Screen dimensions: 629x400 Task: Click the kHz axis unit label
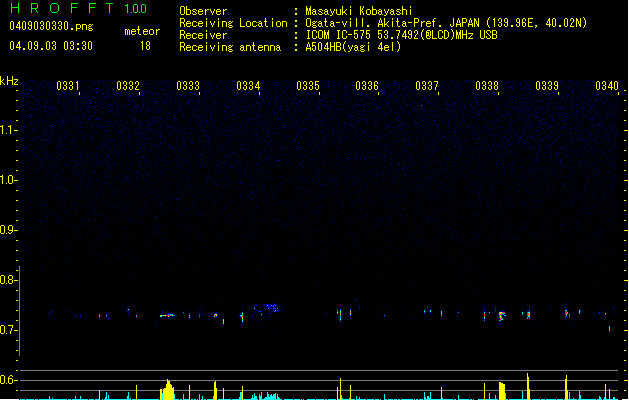point(9,81)
